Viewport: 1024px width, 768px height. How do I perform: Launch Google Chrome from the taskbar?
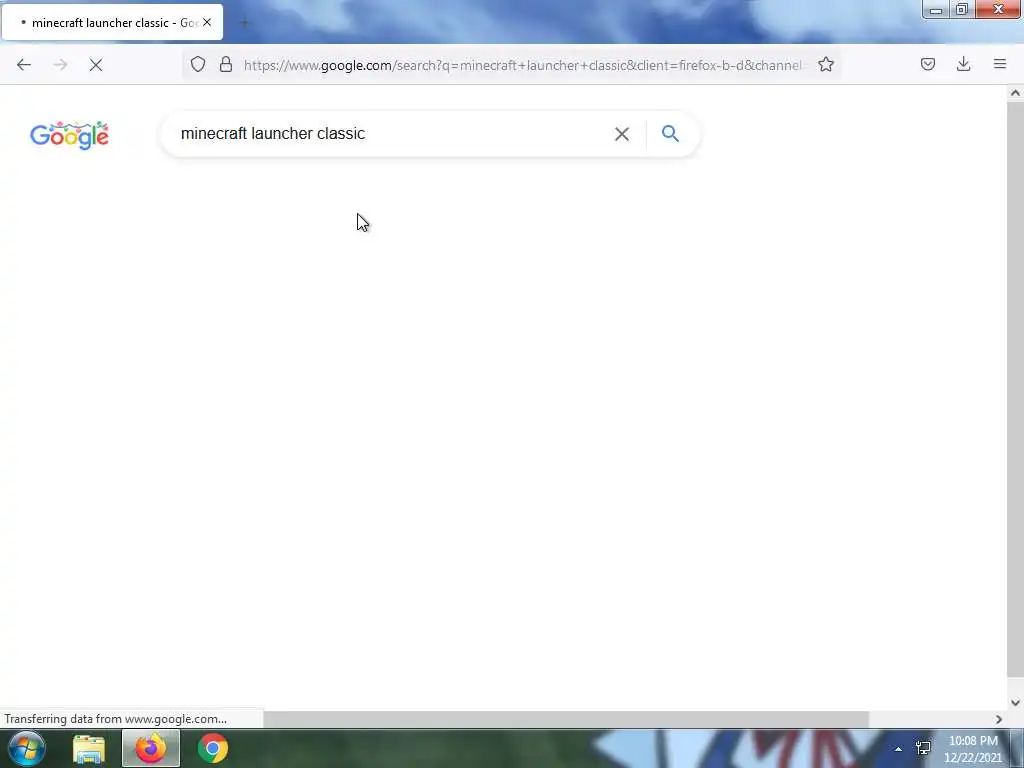213,748
